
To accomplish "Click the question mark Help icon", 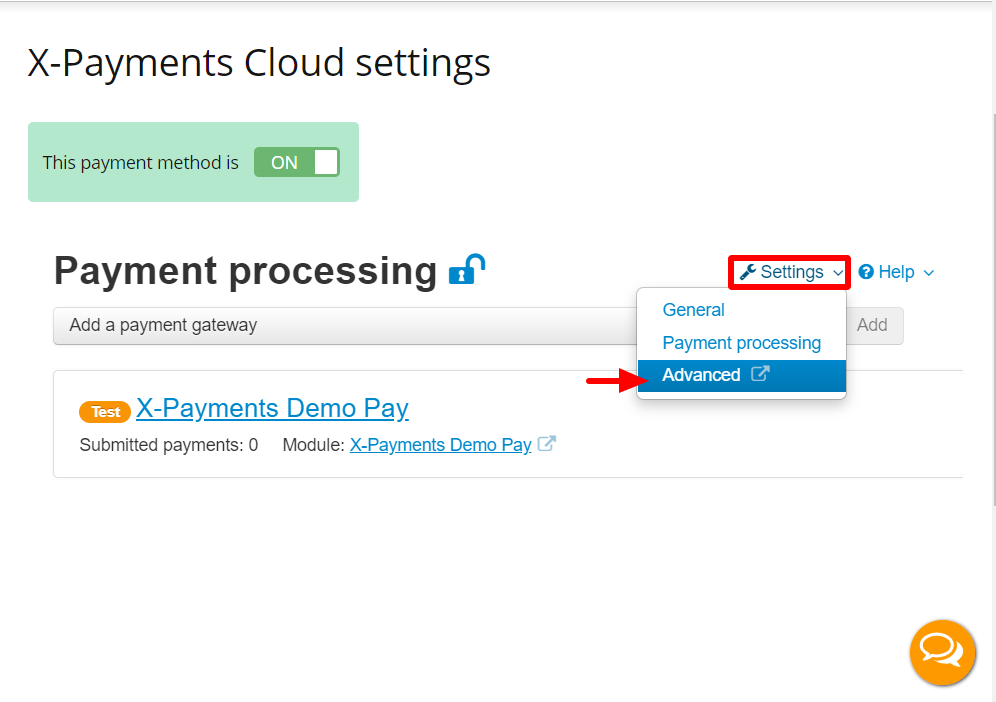I will click(x=866, y=272).
